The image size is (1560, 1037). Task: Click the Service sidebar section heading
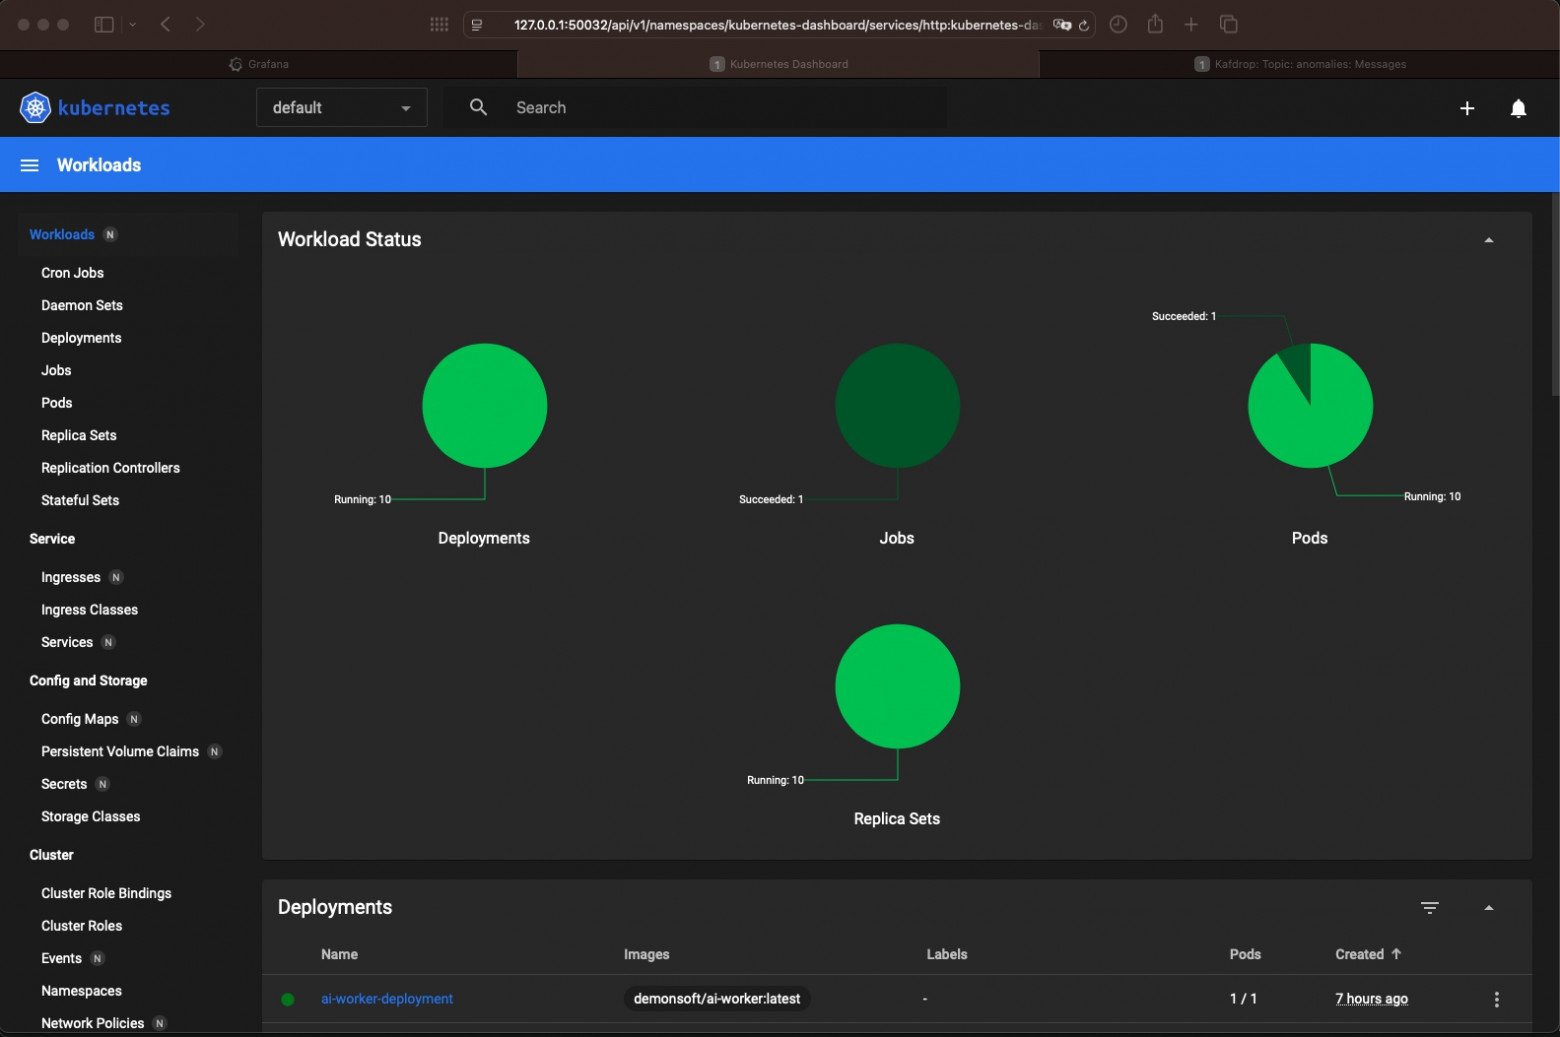coord(52,539)
